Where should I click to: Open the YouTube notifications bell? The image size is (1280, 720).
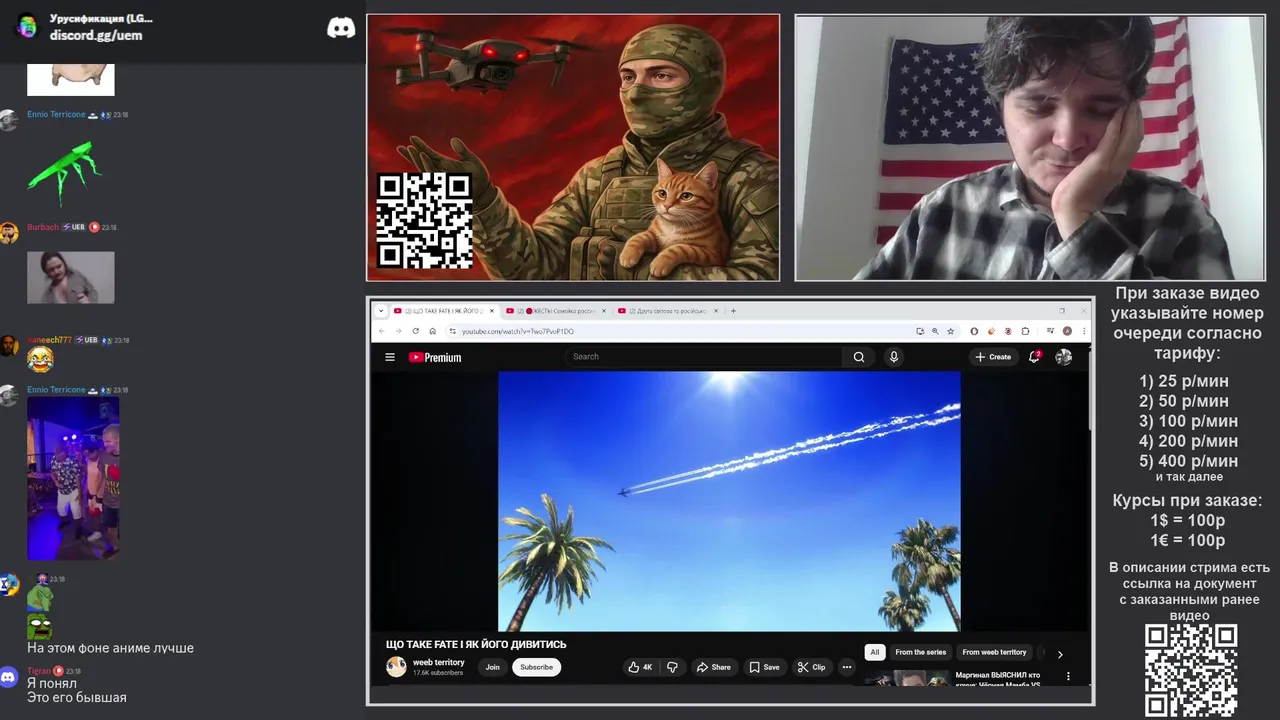point(1035,357)
